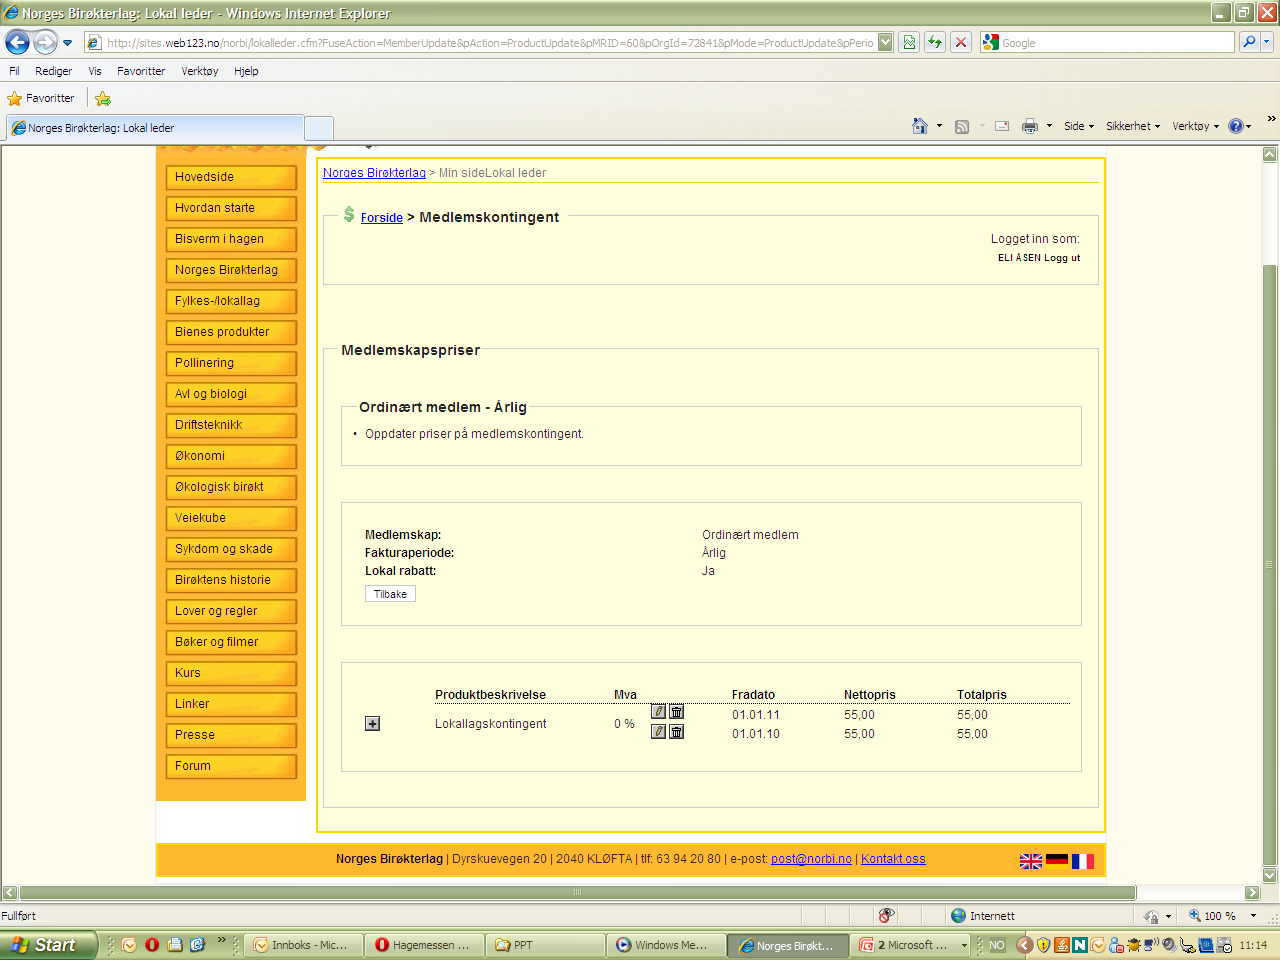Click the Refresh page icon

pos(935,42)
